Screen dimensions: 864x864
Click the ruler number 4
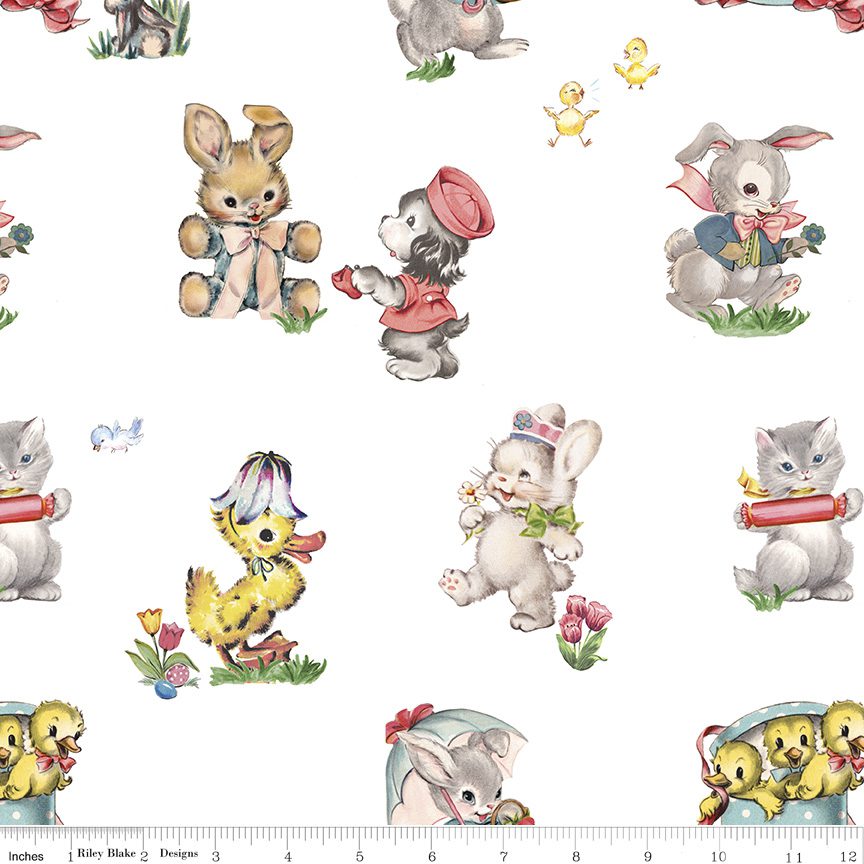(288, 856)
